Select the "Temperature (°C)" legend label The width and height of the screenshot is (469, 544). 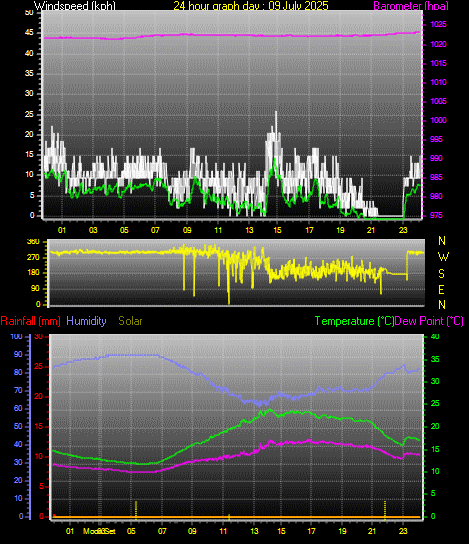pos(354,321)
